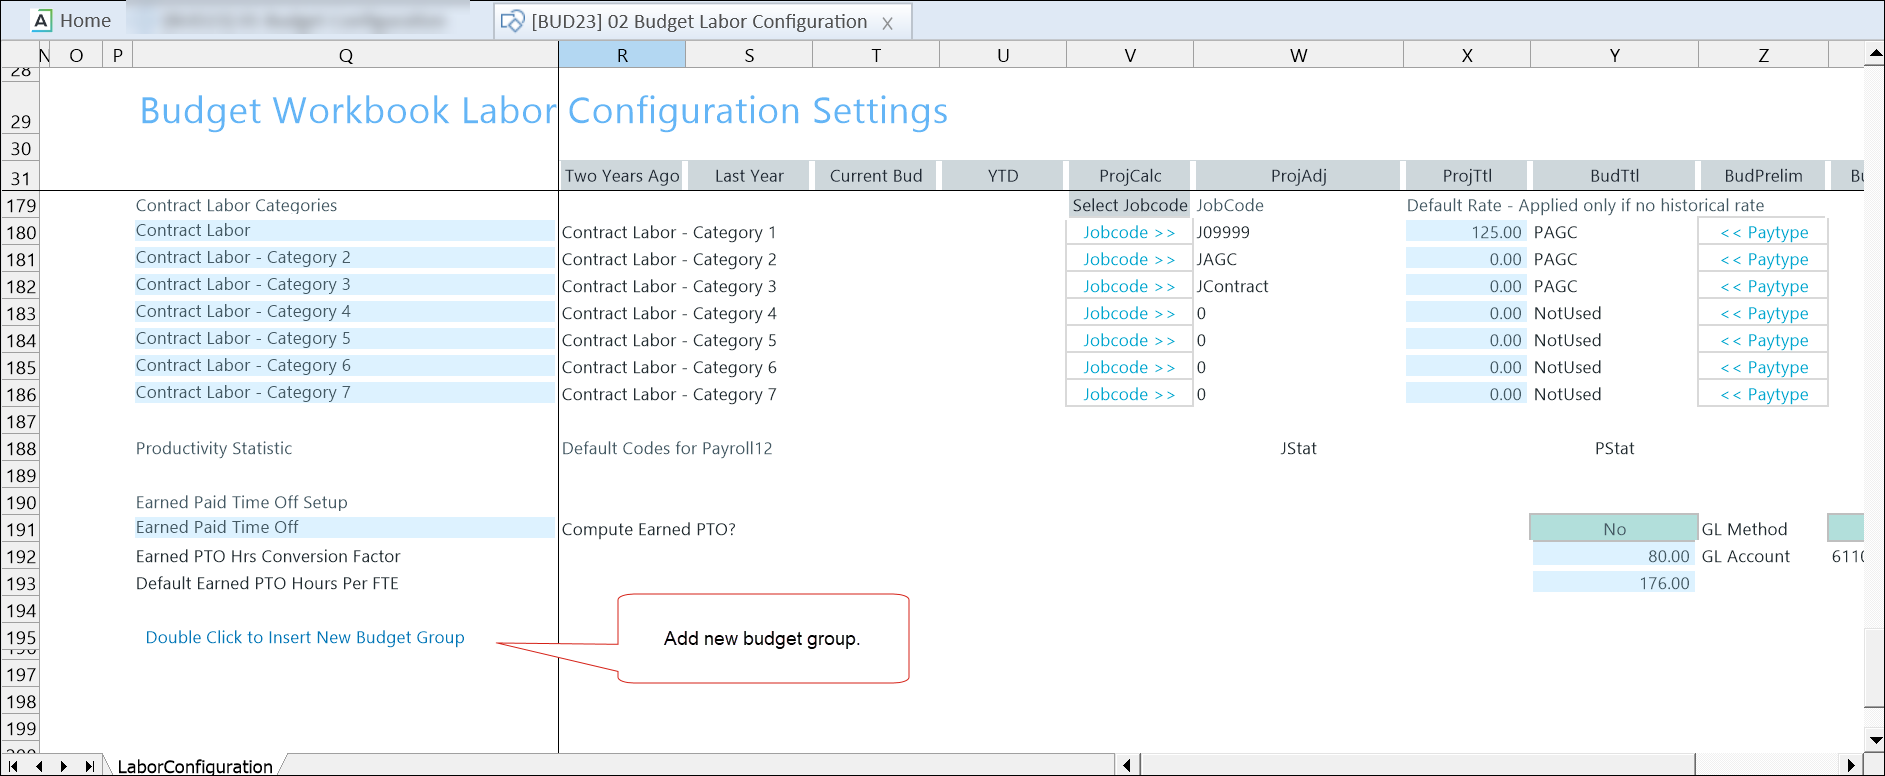Click next sheet navigation arrow
The width and height of the screenshot is (1885, 776).
[64, 766]
